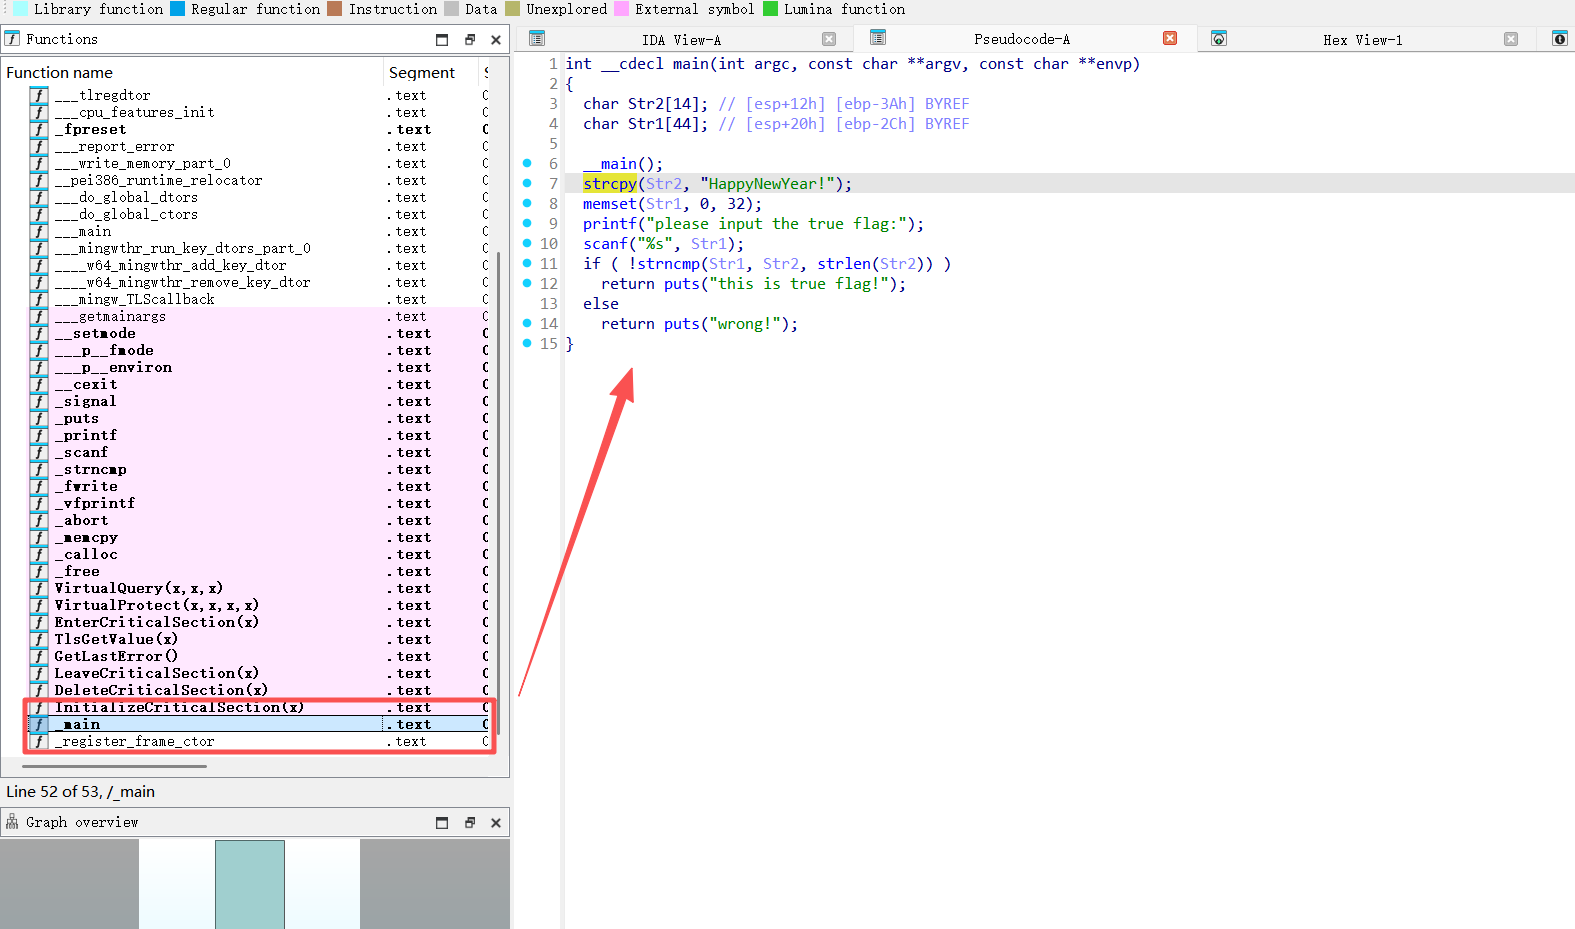Toggle breakpoint dot on line 14
The image size is (1575, 929).
coord(527,323)
